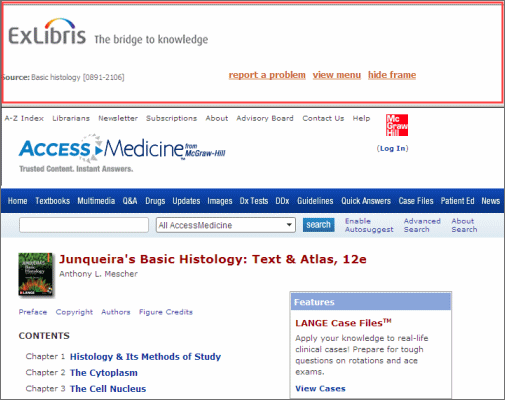
Task: Open the Q&A nav item
Action: pos(130,201)
